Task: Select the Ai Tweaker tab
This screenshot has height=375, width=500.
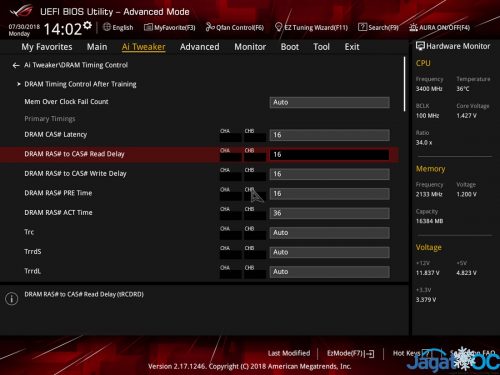Action: tap(143, 47)
